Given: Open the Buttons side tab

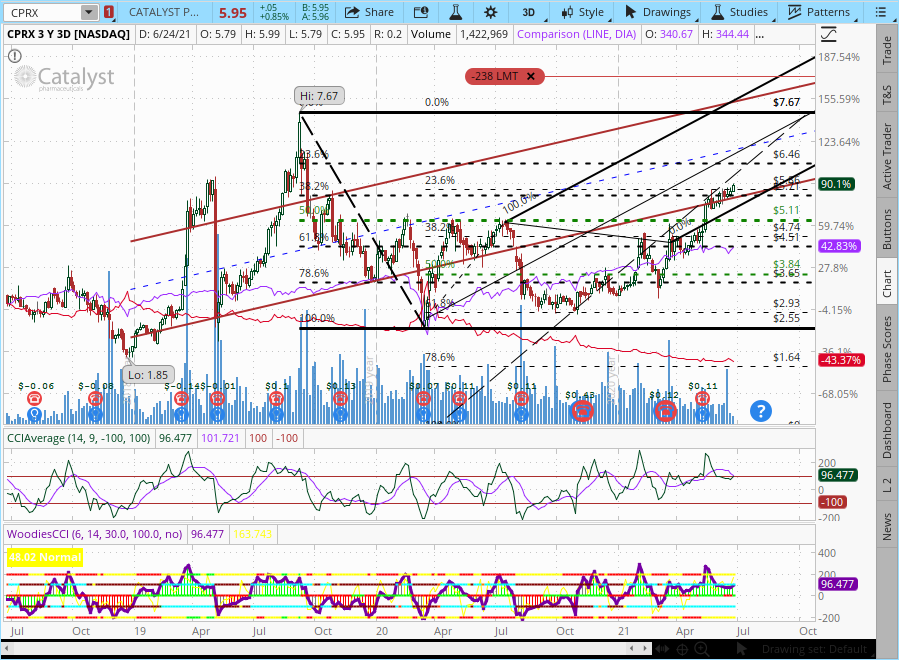Looking at the screenshot, I should click(887, 229).
